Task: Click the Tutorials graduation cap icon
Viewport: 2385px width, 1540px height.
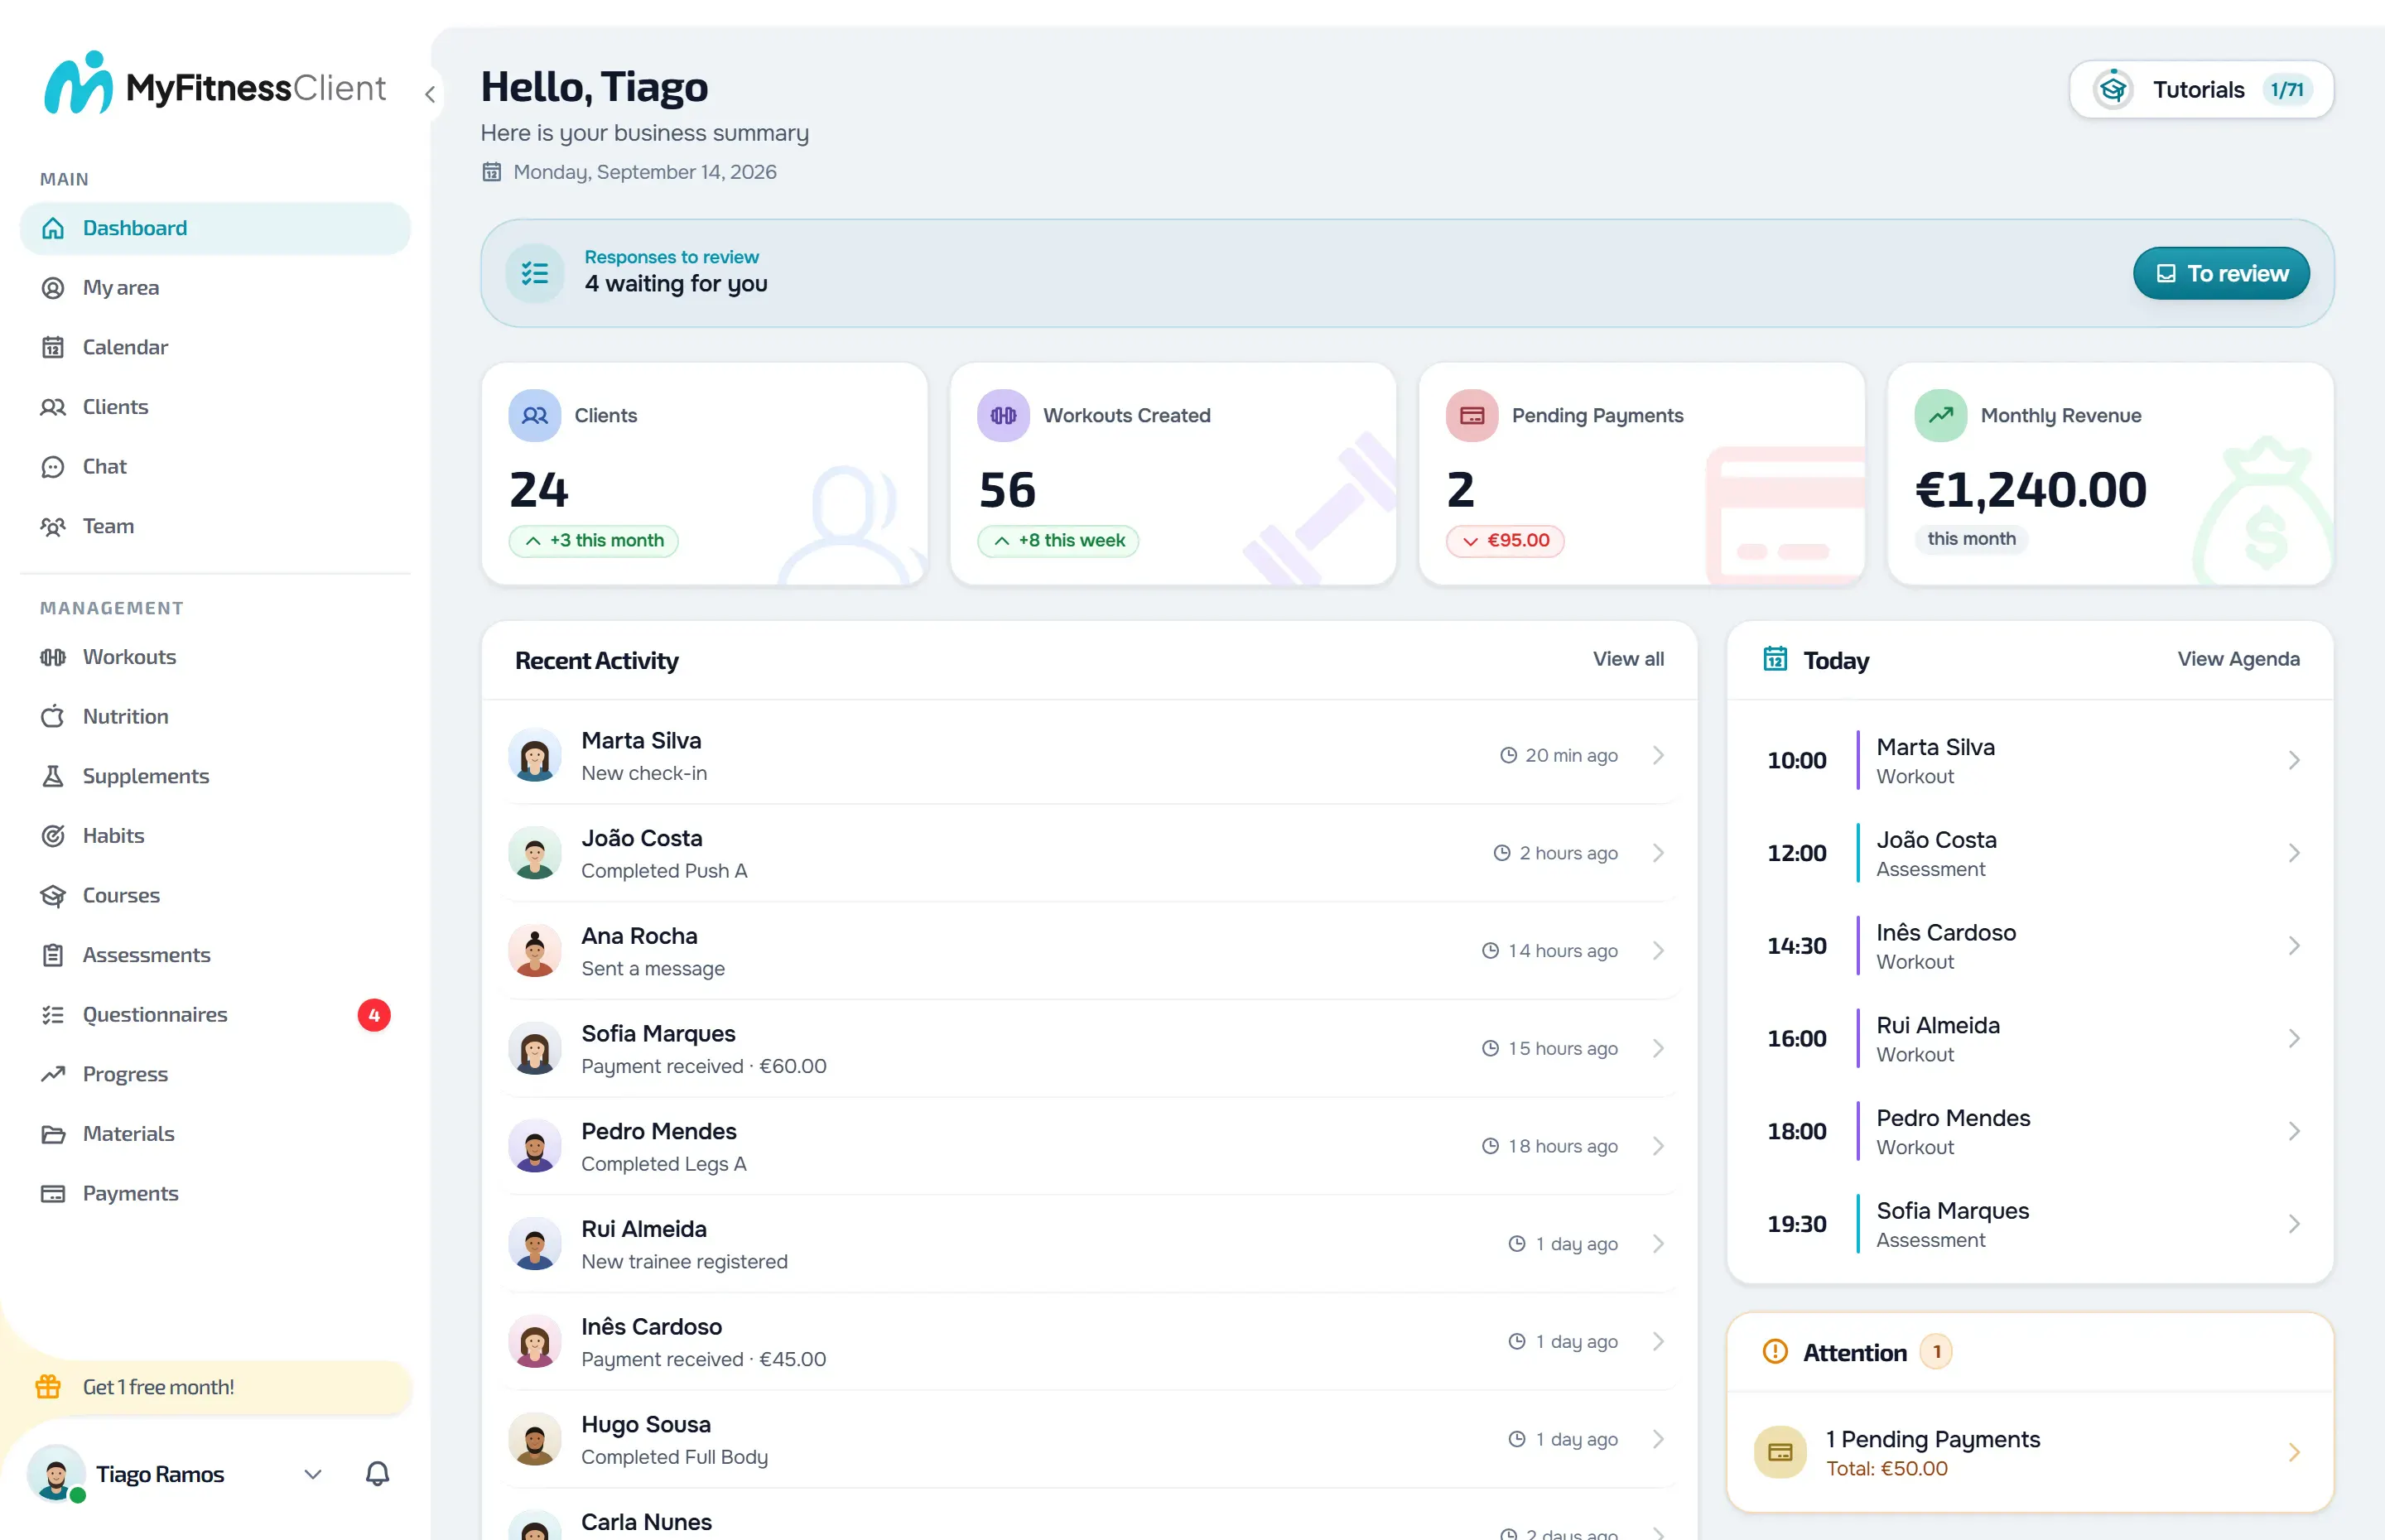Action: point(2112,90)
